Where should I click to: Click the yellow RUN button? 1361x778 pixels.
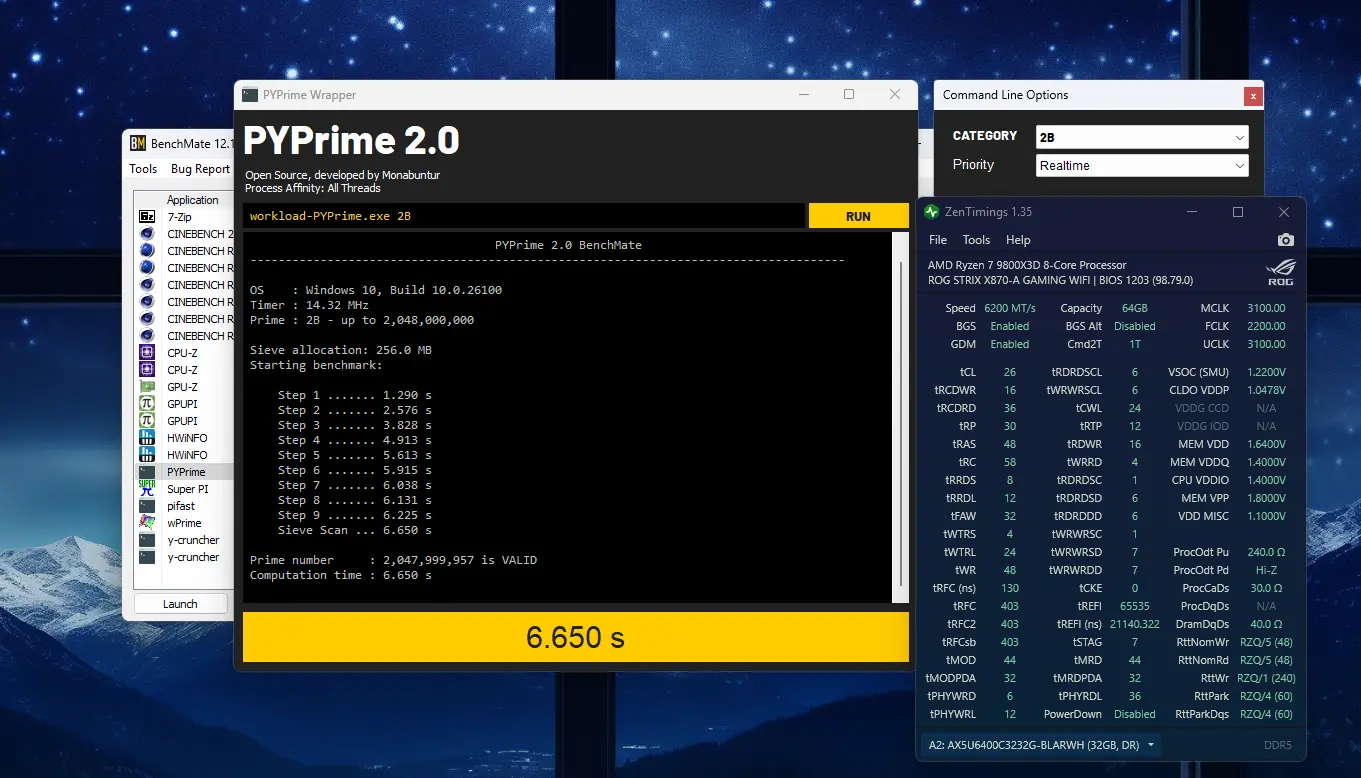[858, 216]
